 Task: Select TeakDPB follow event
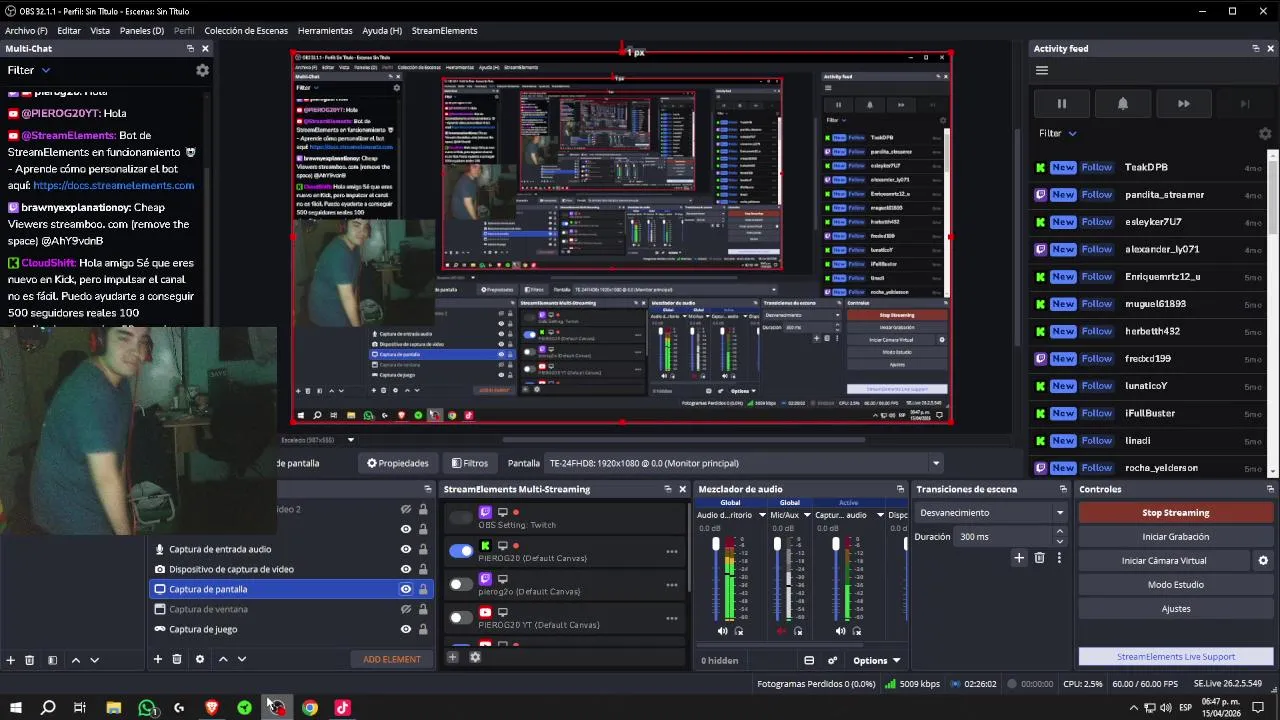point(1150,167)
